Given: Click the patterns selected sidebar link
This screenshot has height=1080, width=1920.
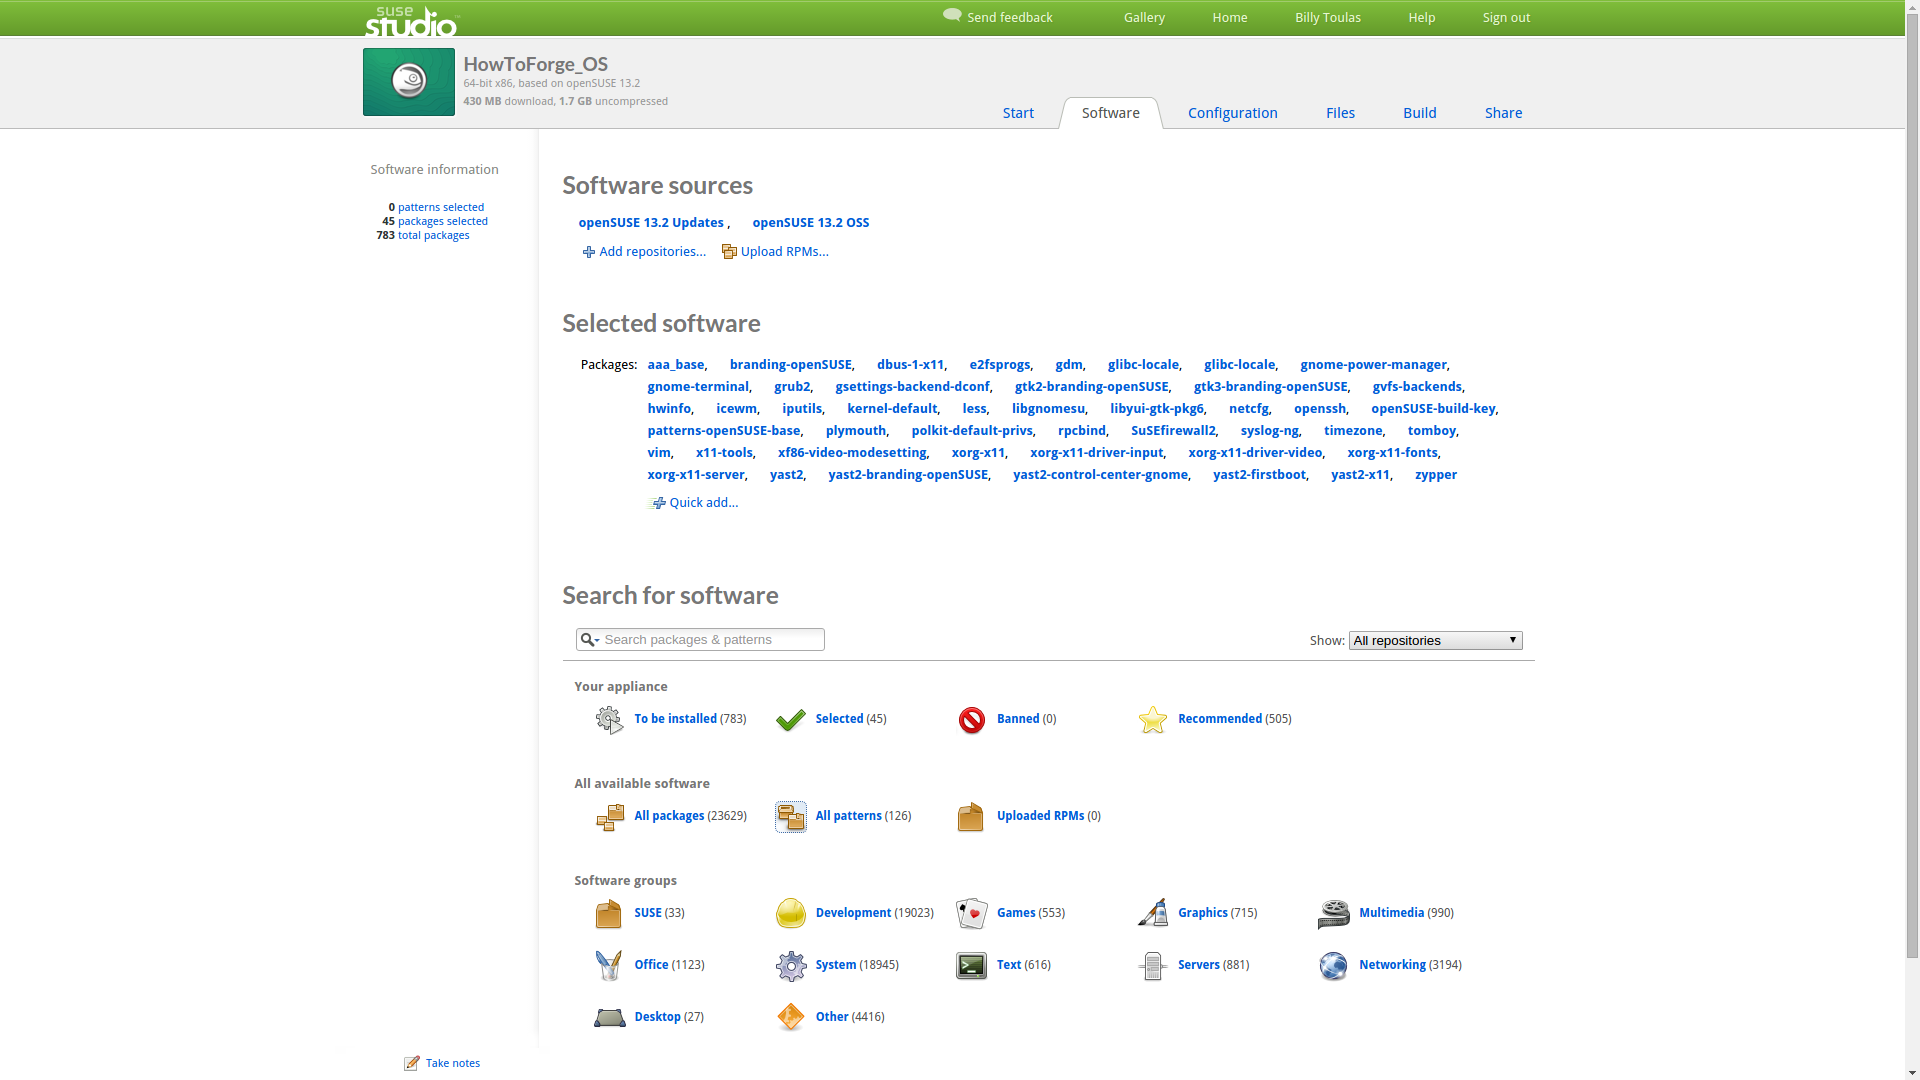Looking at the screenshot, I should pos(441,208).
